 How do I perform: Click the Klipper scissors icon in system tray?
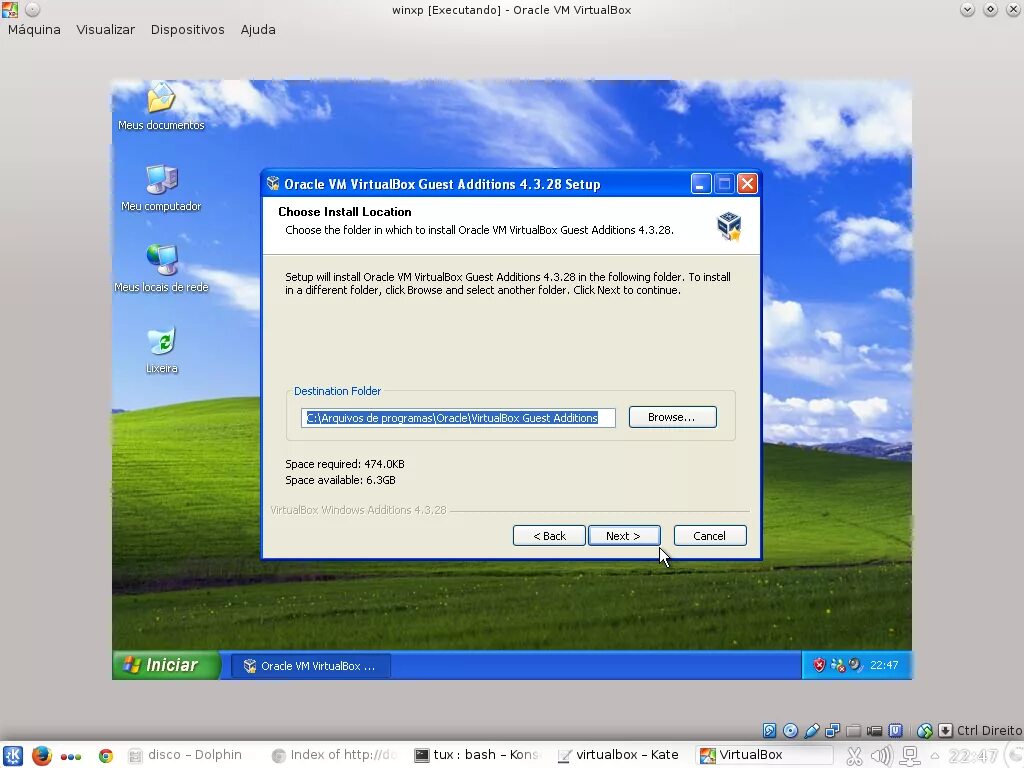855,755
